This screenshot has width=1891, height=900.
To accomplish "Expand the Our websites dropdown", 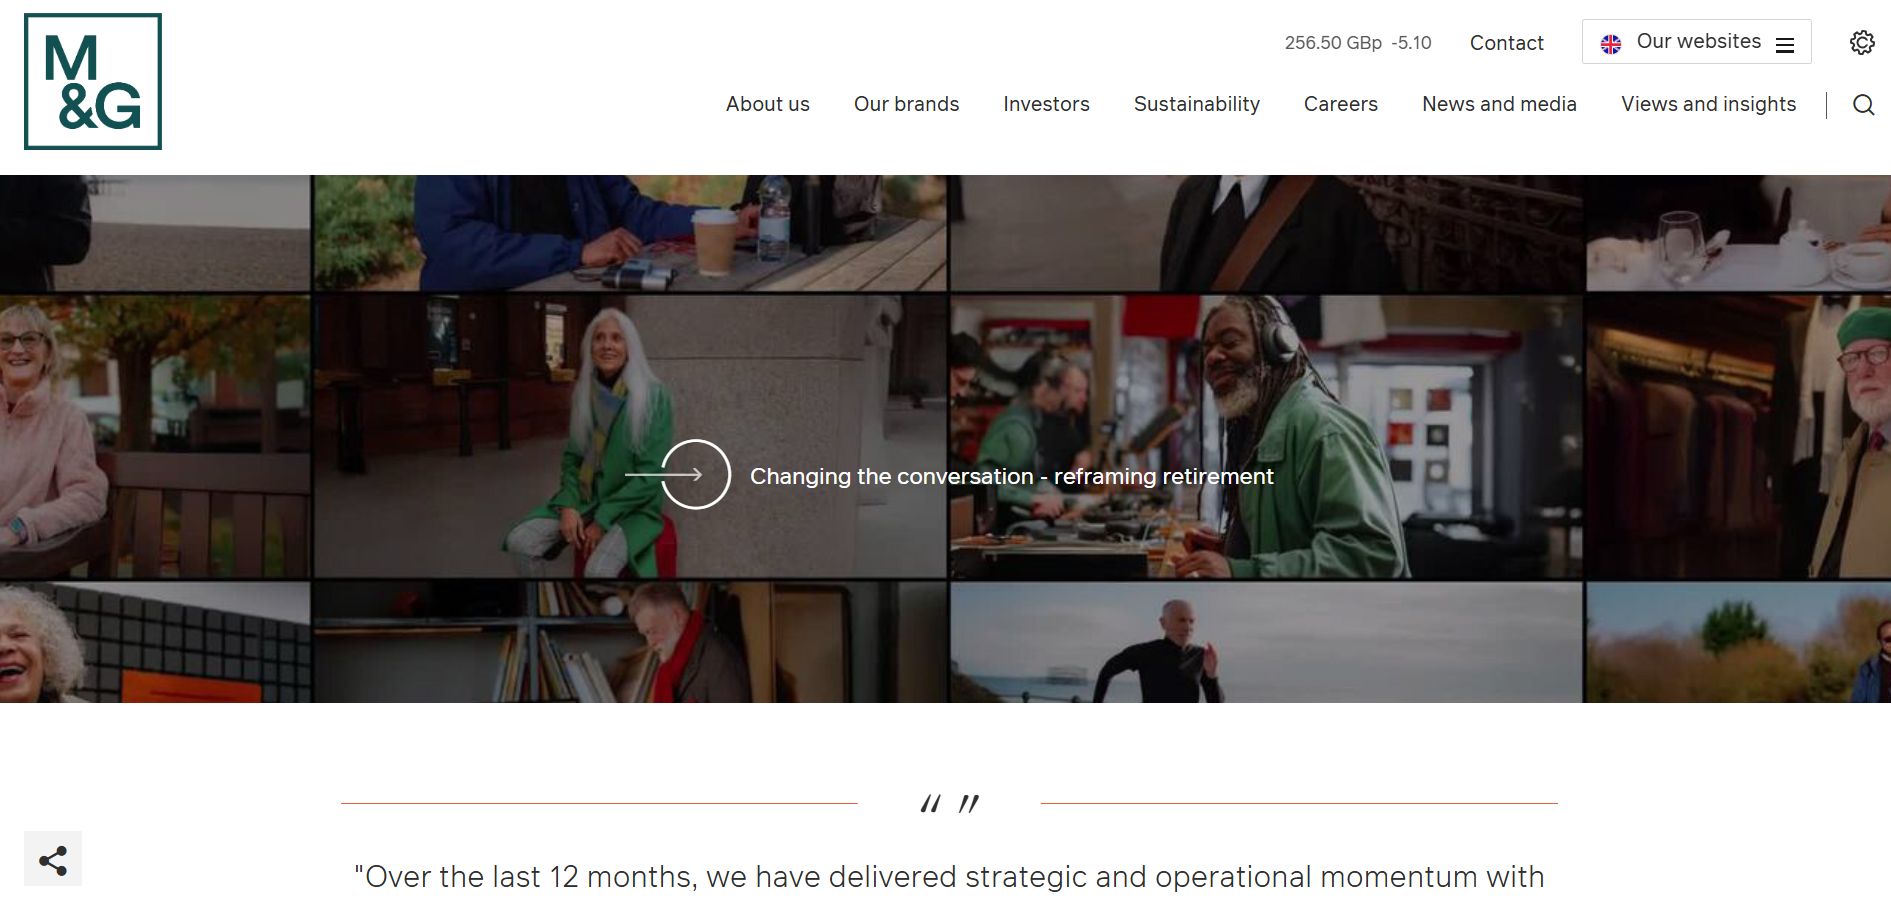I will [x=1696, y=42].
